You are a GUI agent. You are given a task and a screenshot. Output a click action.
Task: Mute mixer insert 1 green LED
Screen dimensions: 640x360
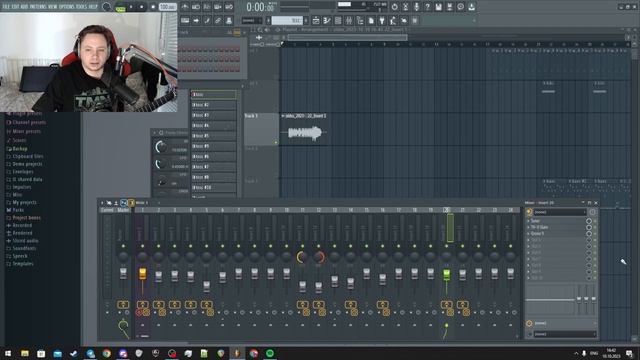click(142, 246)
